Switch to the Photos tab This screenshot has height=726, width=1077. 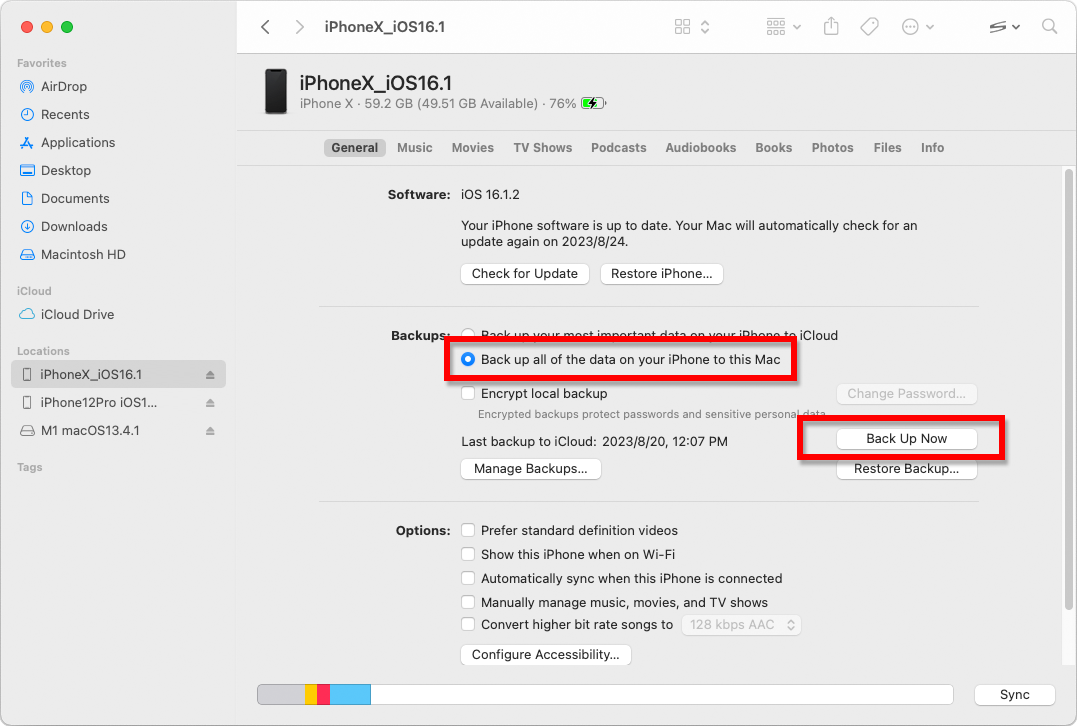pyautogui.click(x=832, y=148)
